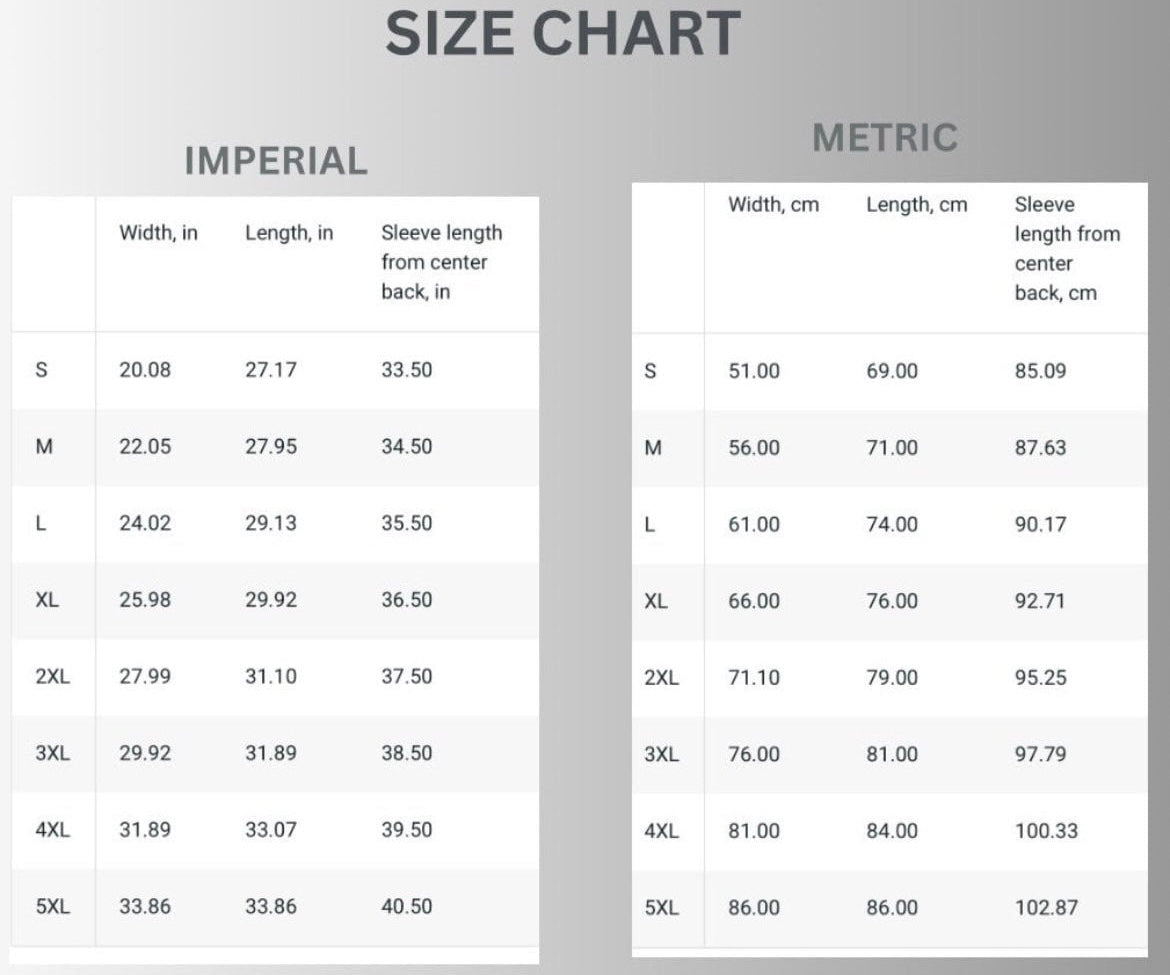Viewport: 1170px width, 975px height.
Task: Click the 102.87 sleeve length value
Action: click(x=1046, y=908)
